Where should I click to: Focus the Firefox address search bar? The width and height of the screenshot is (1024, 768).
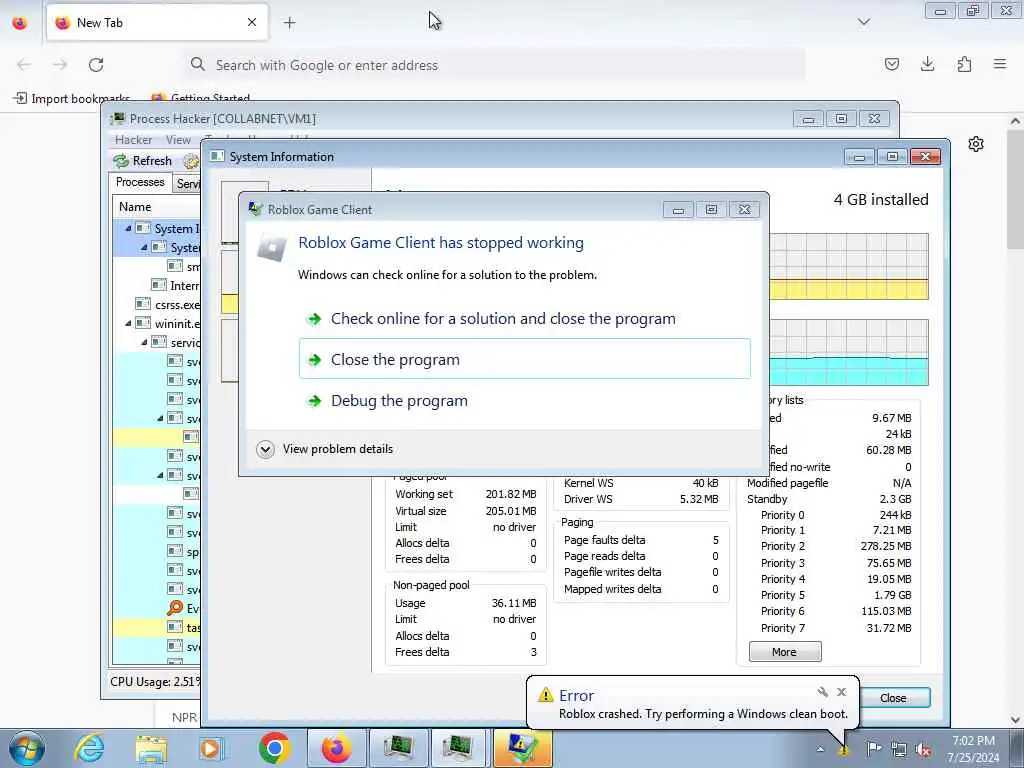coord(494,65)
